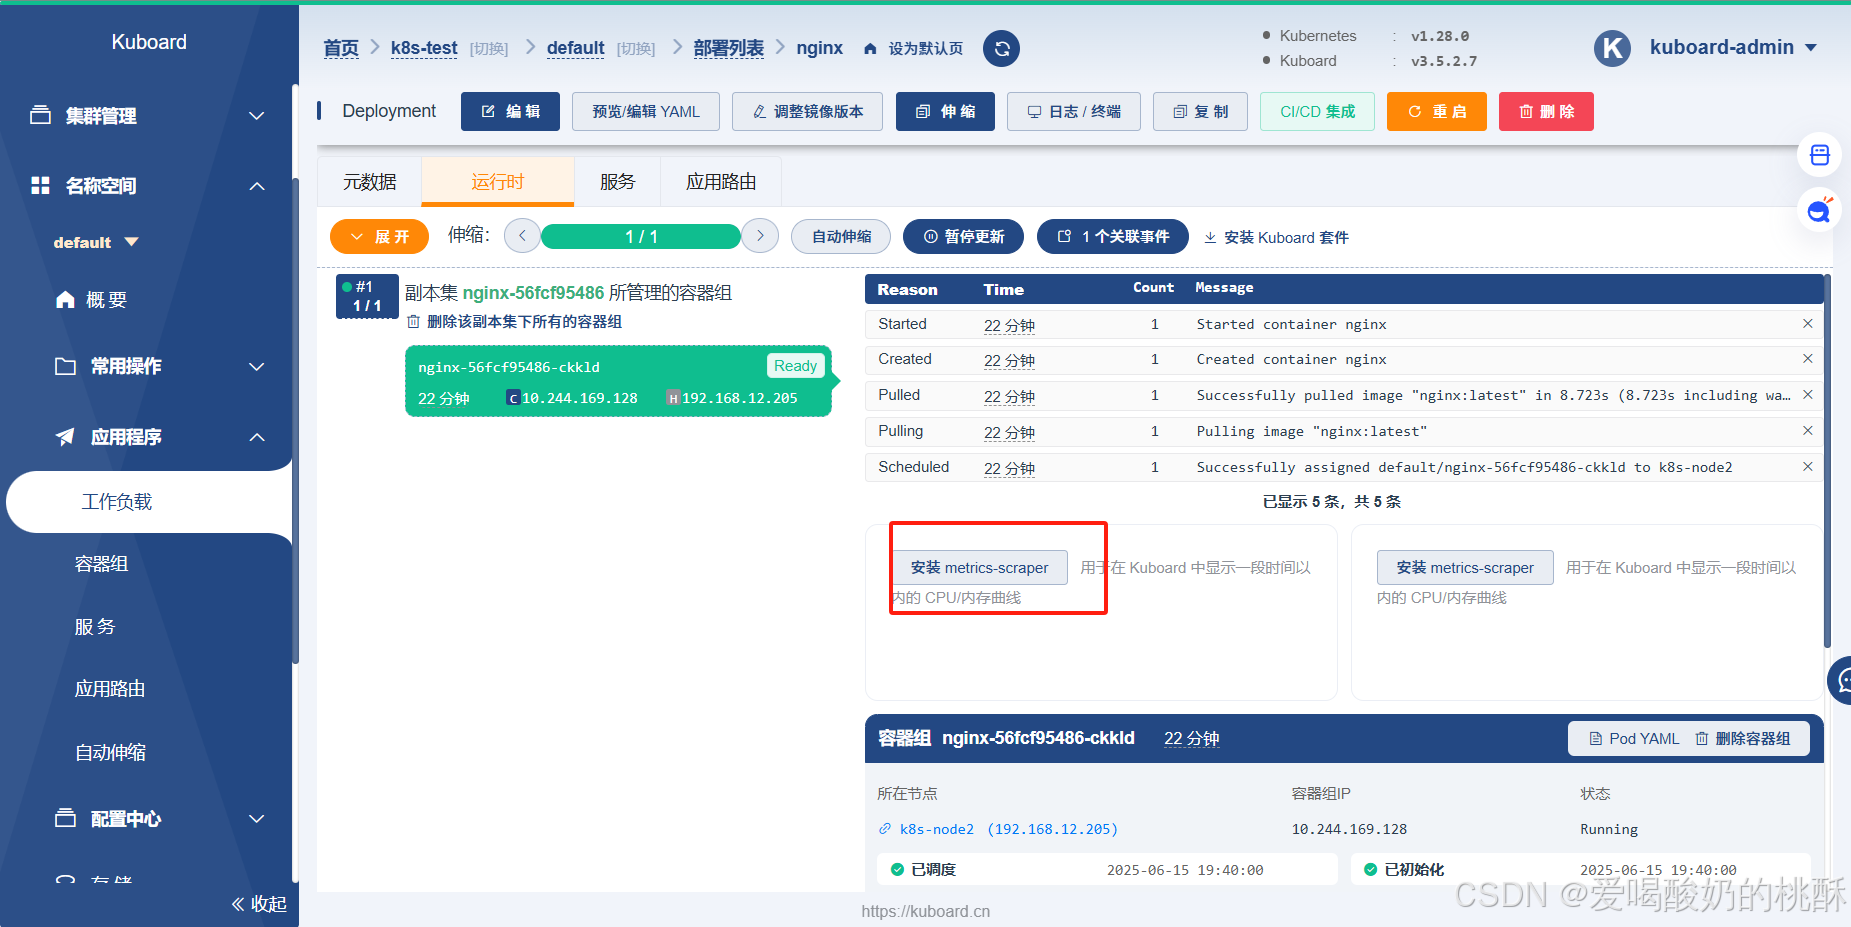Image resolution: width=1851 pixels, height=927 pixels.
Task: Open https://kuboard.cn footer link
Action: click(x=925, y=911)
